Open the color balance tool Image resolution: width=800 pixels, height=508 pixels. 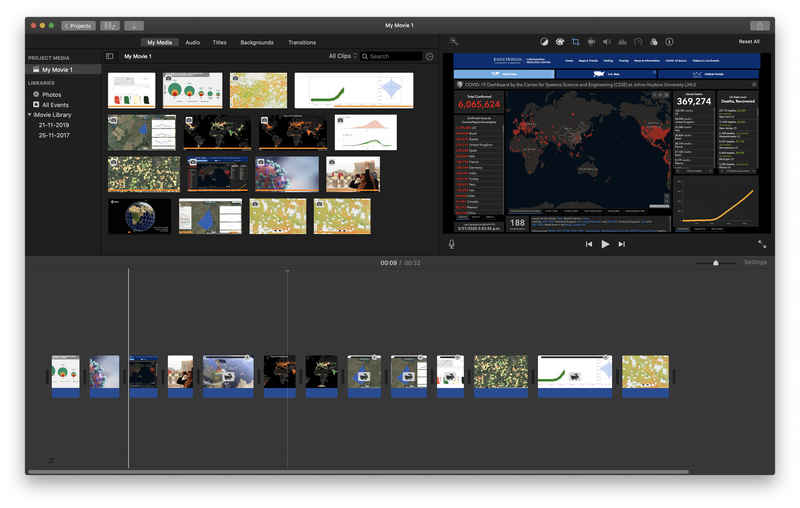(544, 42)
